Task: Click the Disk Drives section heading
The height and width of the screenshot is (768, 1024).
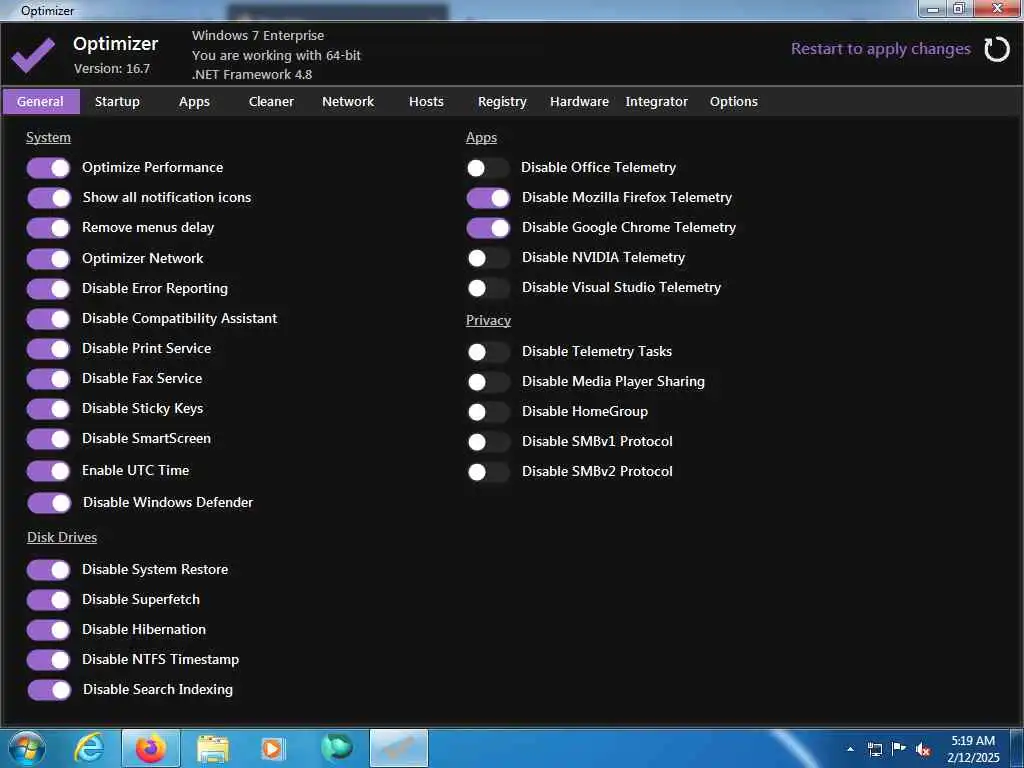Action: coord(62,537)
